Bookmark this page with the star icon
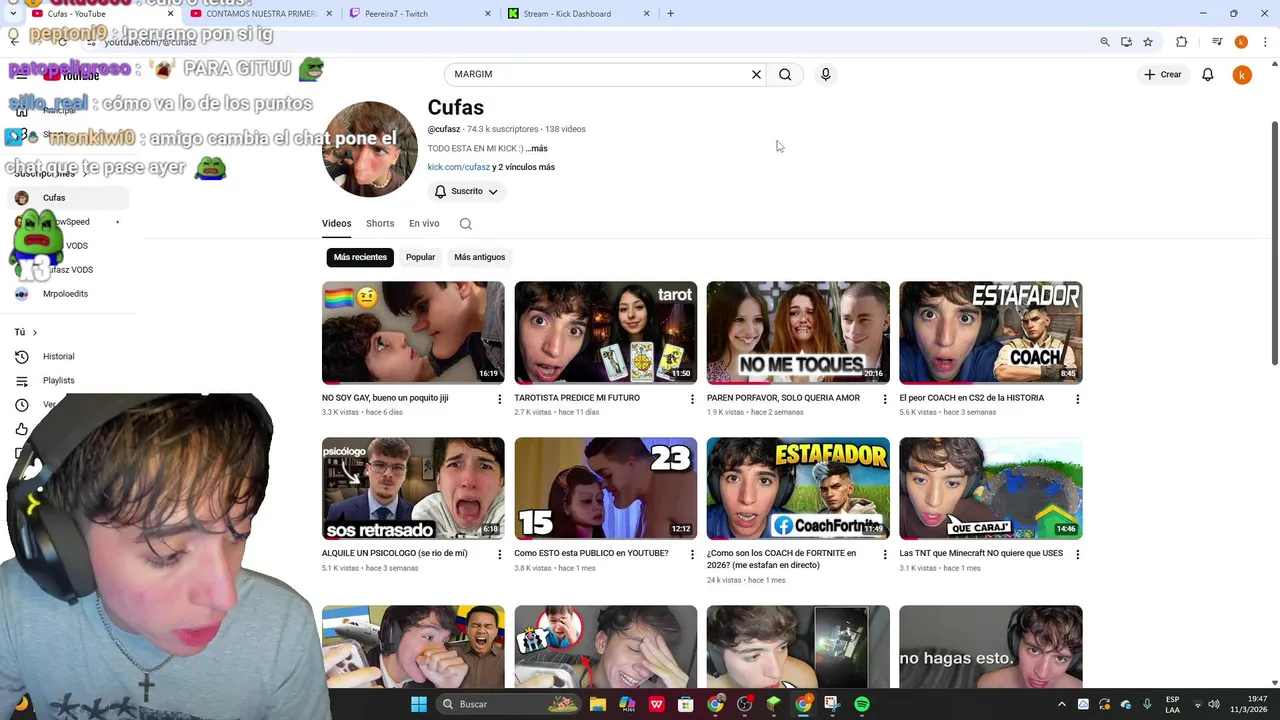This screenshot has height=720, width=1280. click(1148, 42)
